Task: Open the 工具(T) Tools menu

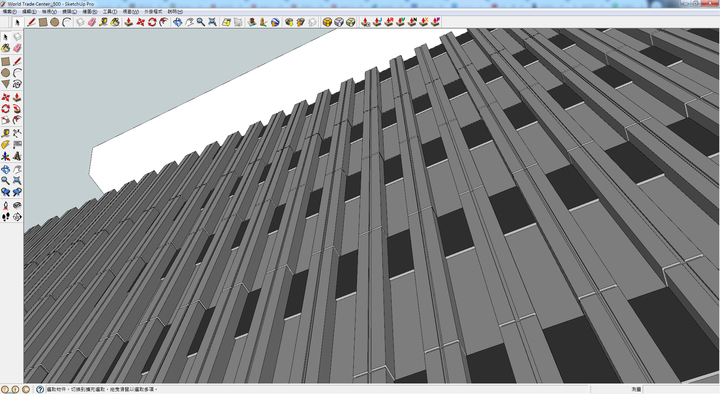Action: click(110, 11)
